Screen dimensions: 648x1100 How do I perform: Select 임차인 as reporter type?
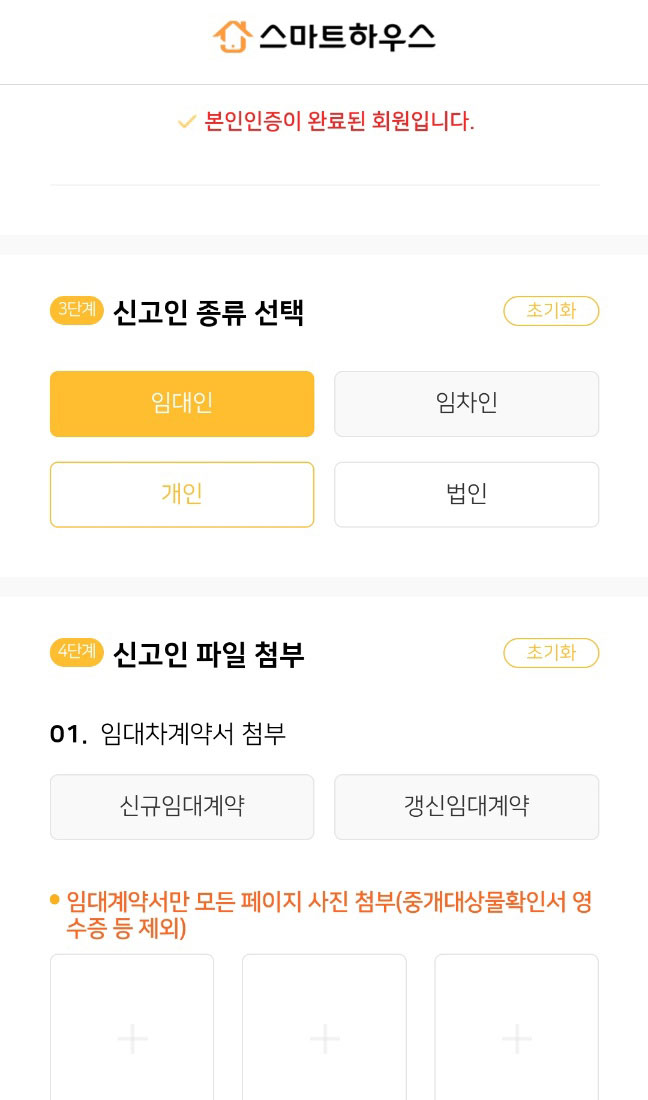coord(466,404)
